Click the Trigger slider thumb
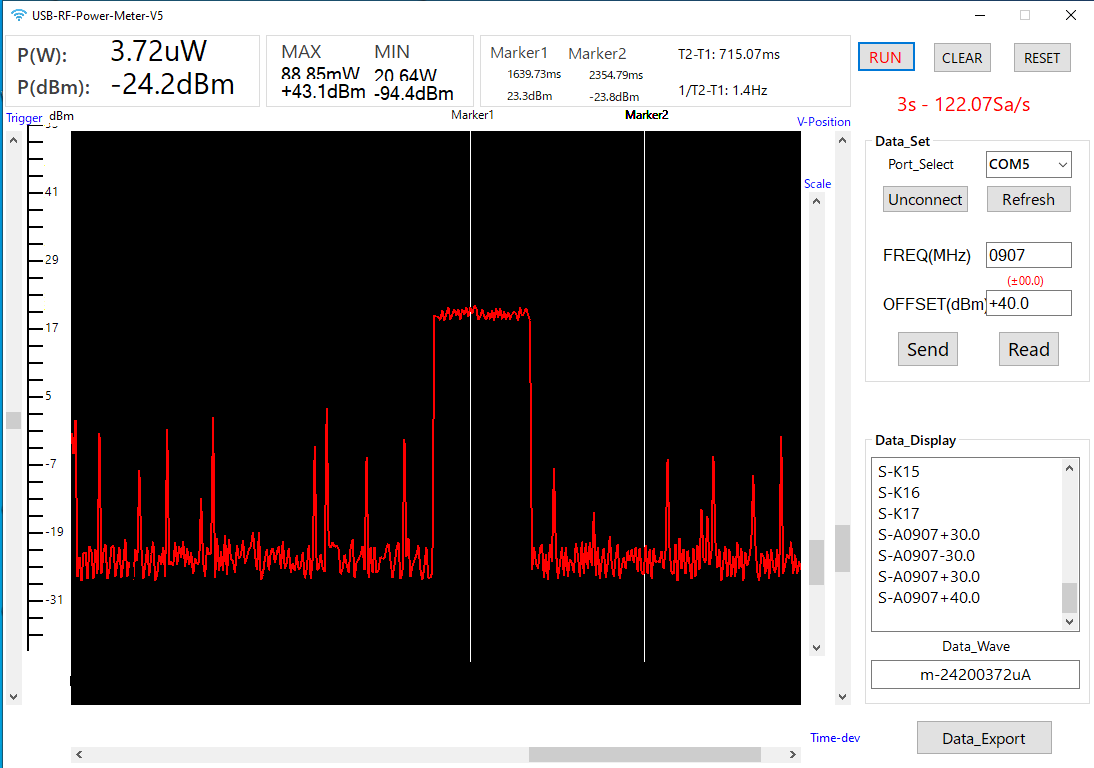The width and height of the screenshot is (1094, 768). 13,420
